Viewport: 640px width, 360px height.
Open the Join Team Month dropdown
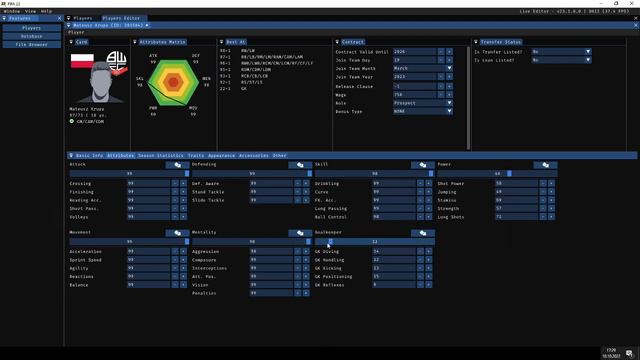423,69
